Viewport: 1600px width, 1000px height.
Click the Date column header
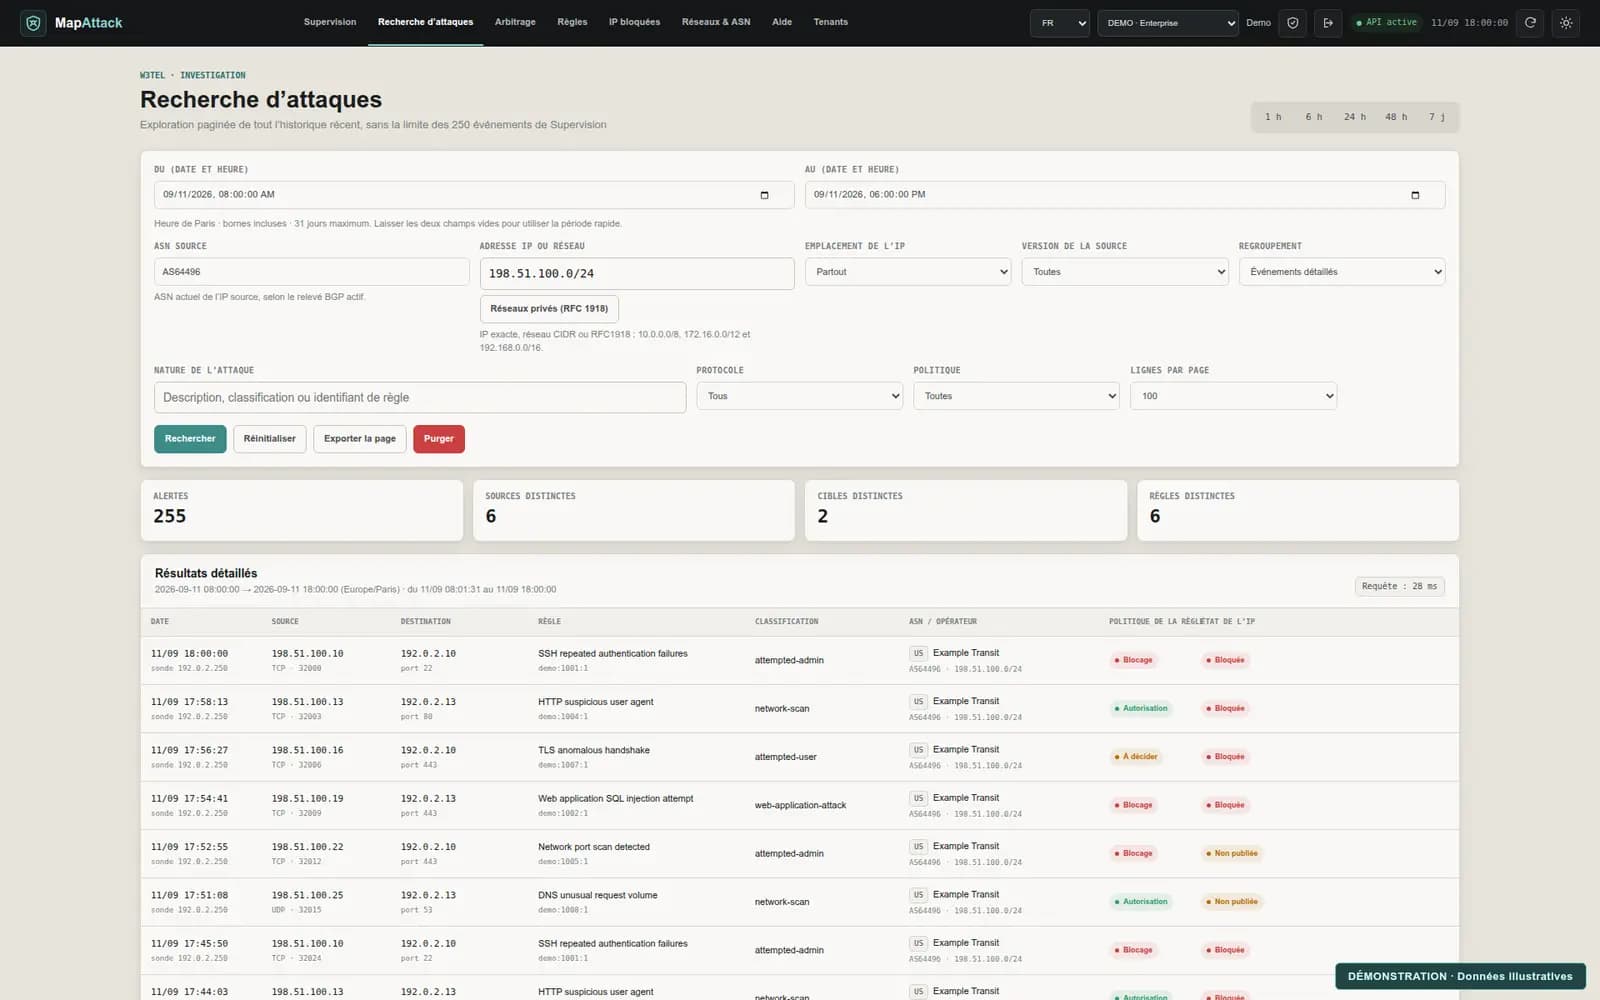[x=160, y=622]
